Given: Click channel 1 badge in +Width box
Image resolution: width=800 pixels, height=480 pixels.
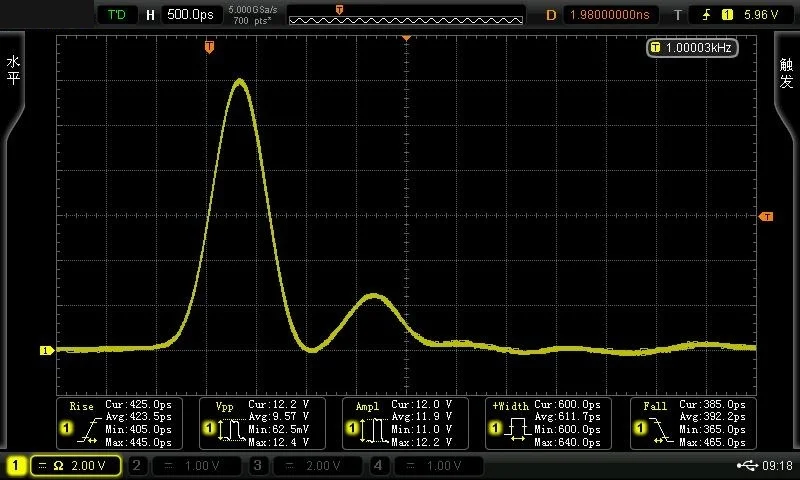Looking at the screenshot, I should point(495,427).
